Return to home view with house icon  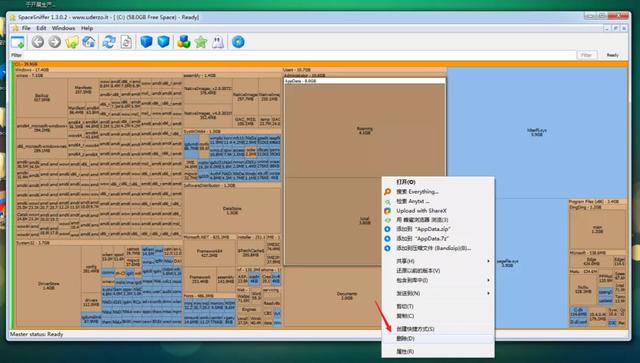(x=89, y=42)
